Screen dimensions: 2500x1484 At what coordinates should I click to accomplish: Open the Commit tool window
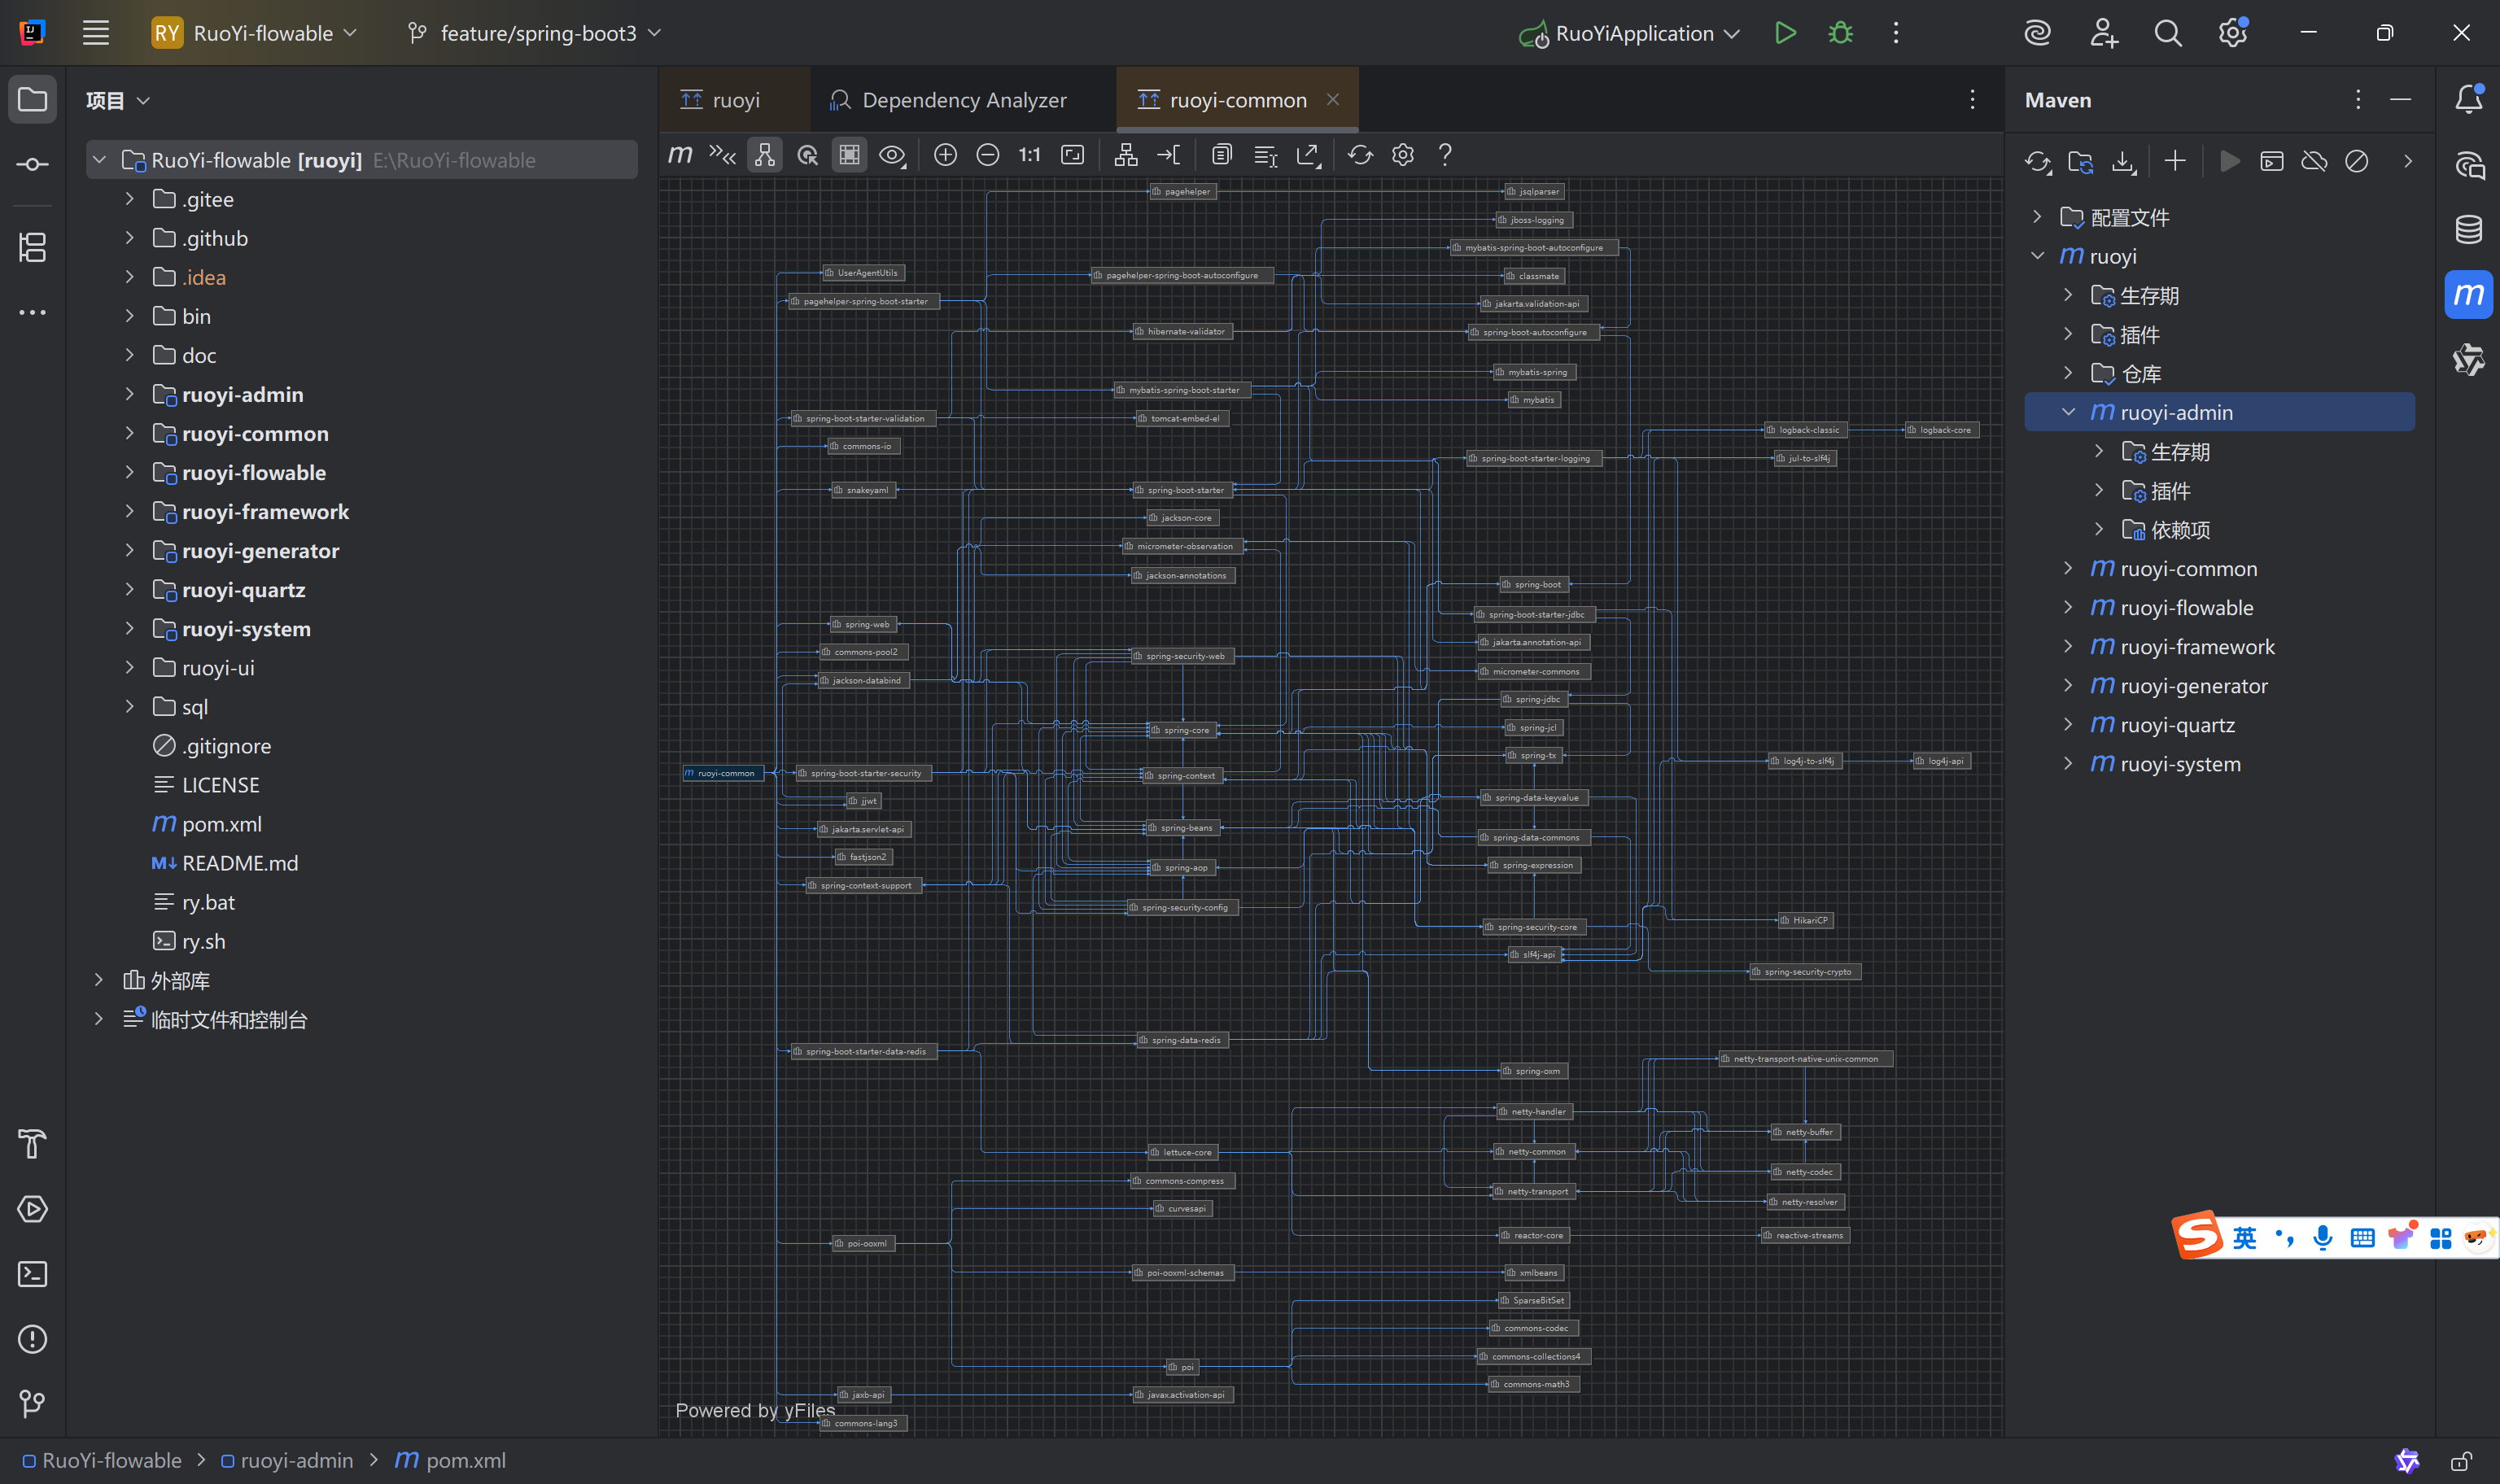(x=32, y=165)
